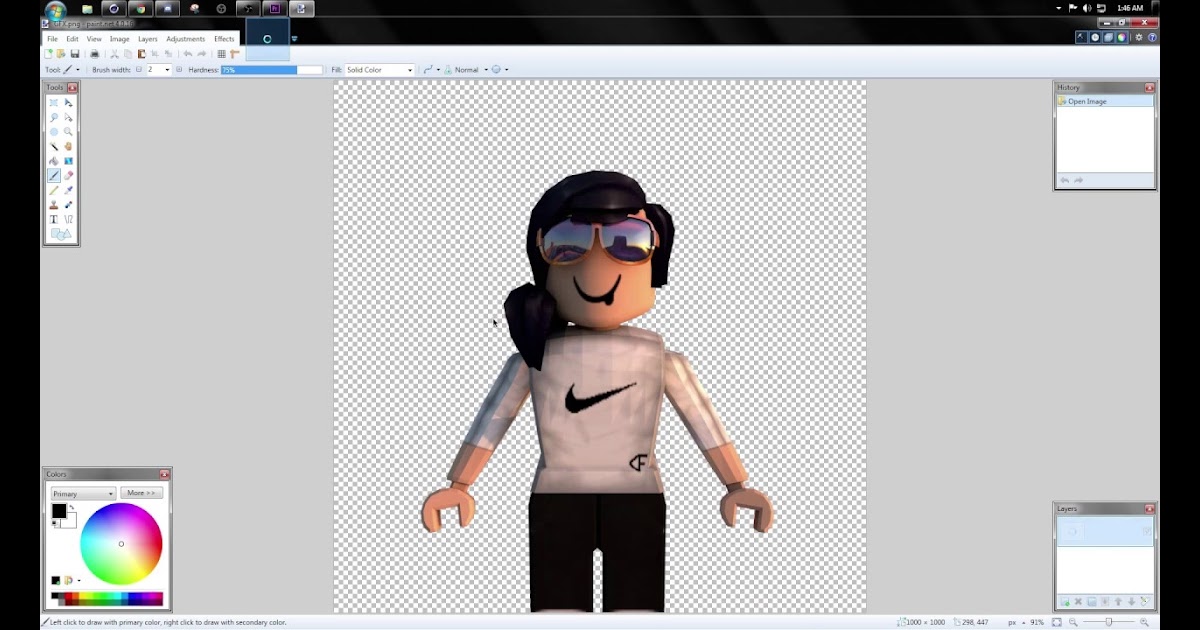Select the Recolor tool

coord(68,204)
